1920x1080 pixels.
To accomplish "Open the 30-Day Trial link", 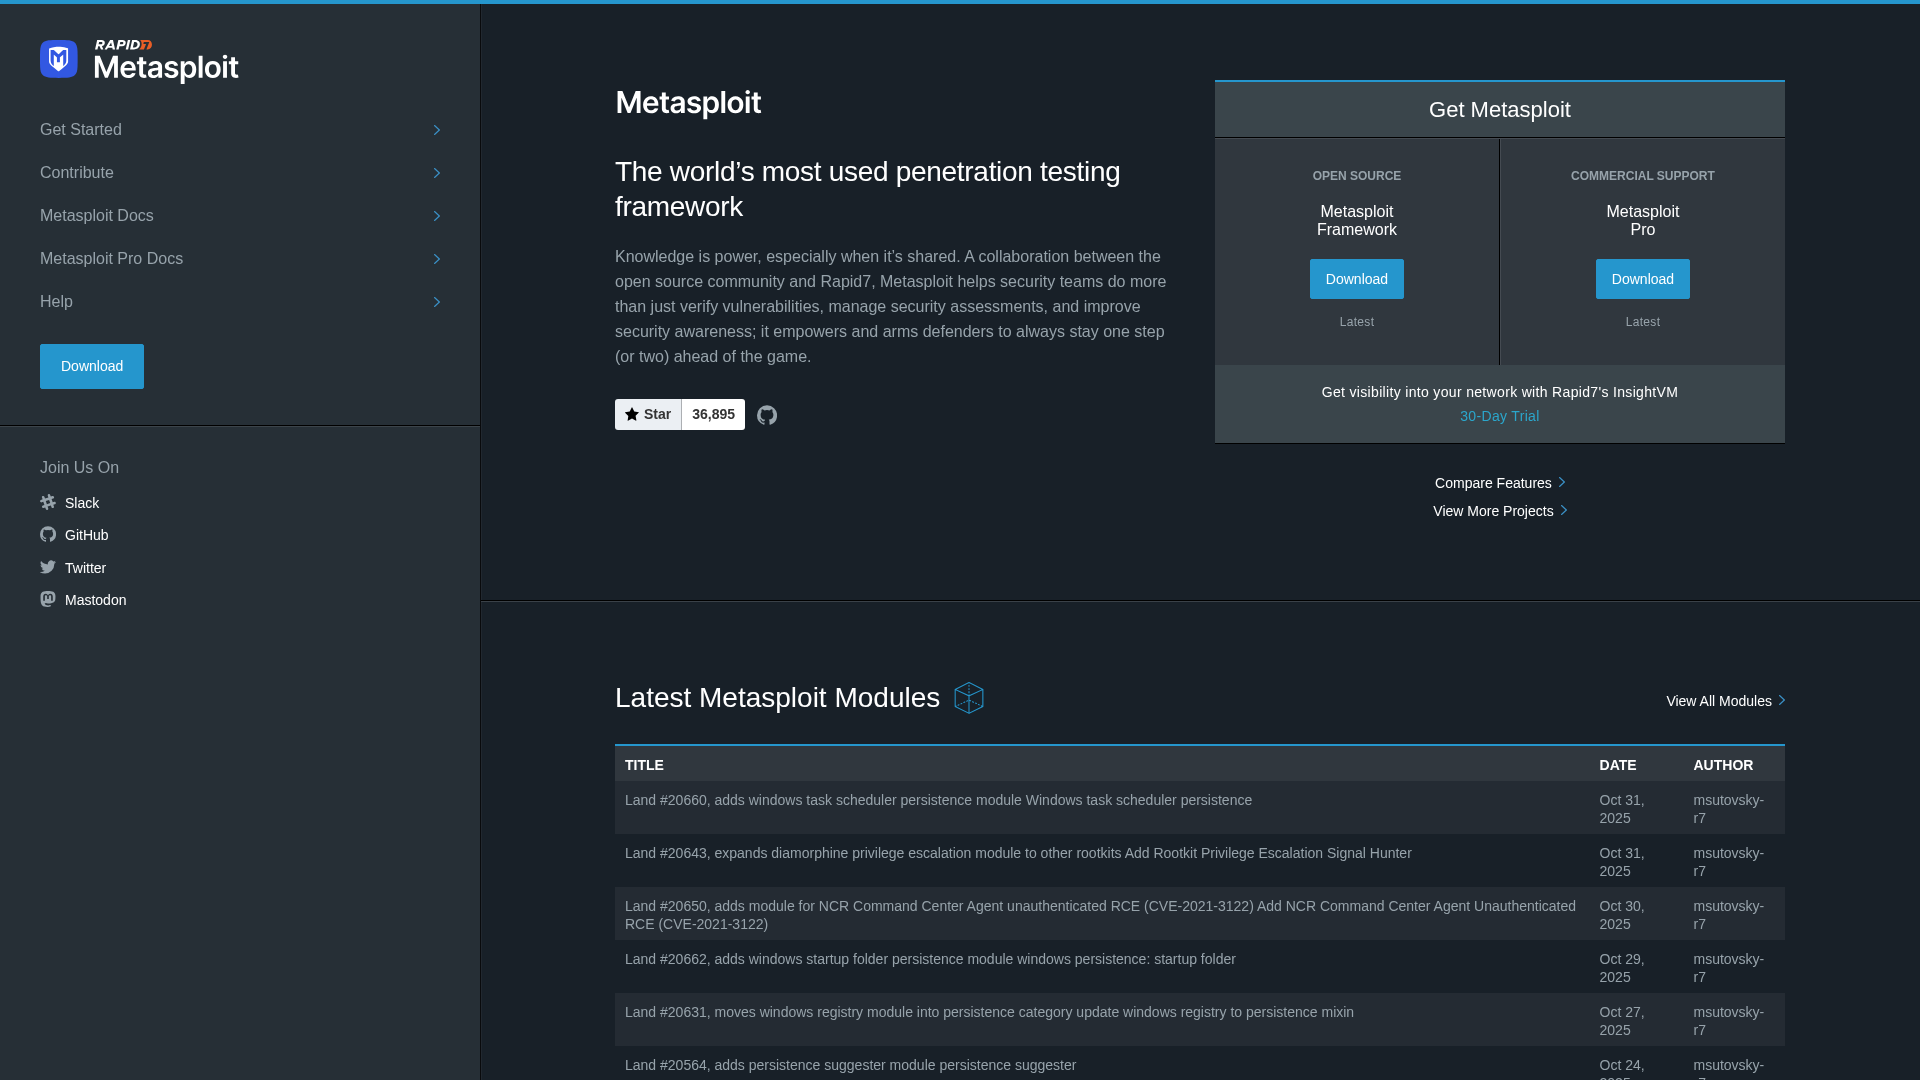I will tap(1498, 416).
